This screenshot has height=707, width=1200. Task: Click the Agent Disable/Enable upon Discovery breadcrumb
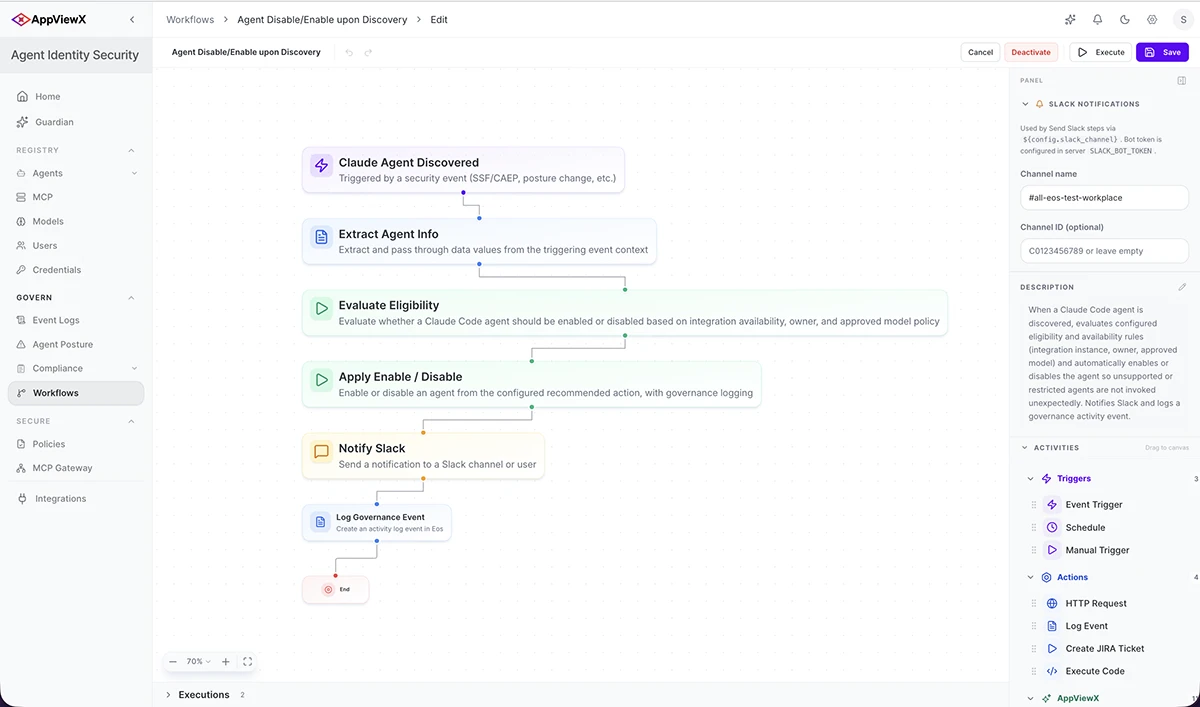[x=322, y=20]
